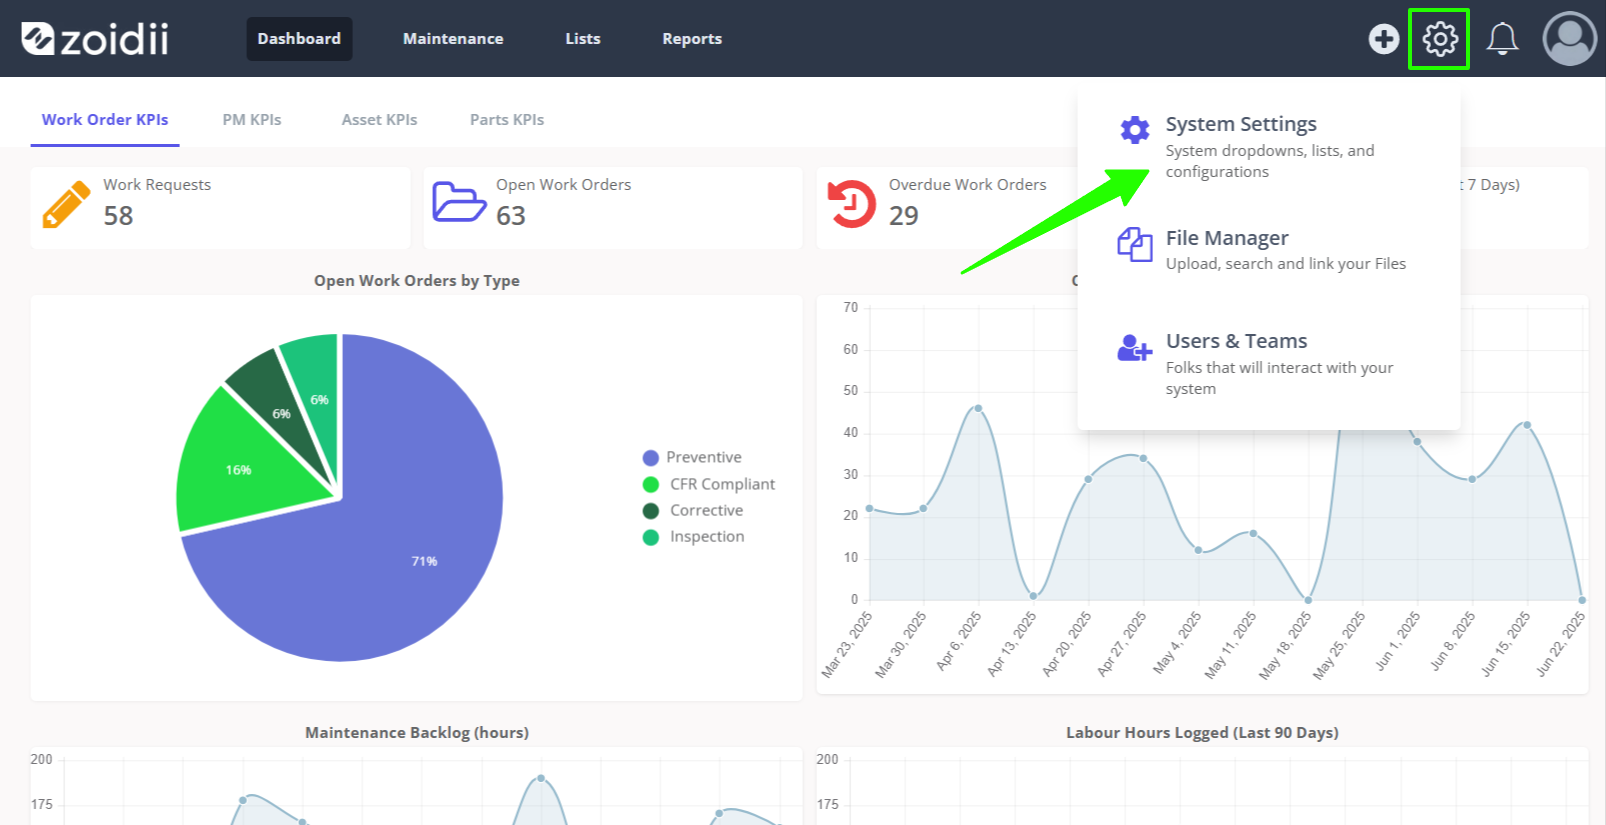Click the plus add-new icon
The width and height of the screenshot is (1606, 825).
tap(1384, 39)
